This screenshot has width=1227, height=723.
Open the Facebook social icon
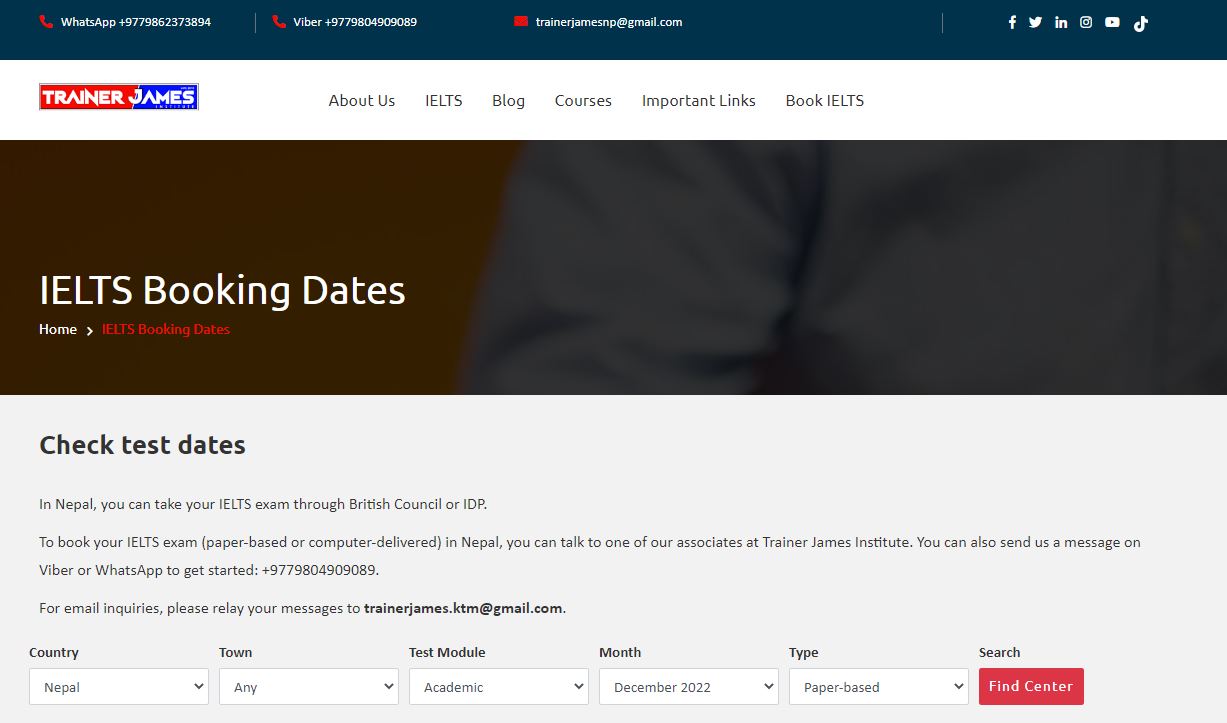(x=1012, y=22)
